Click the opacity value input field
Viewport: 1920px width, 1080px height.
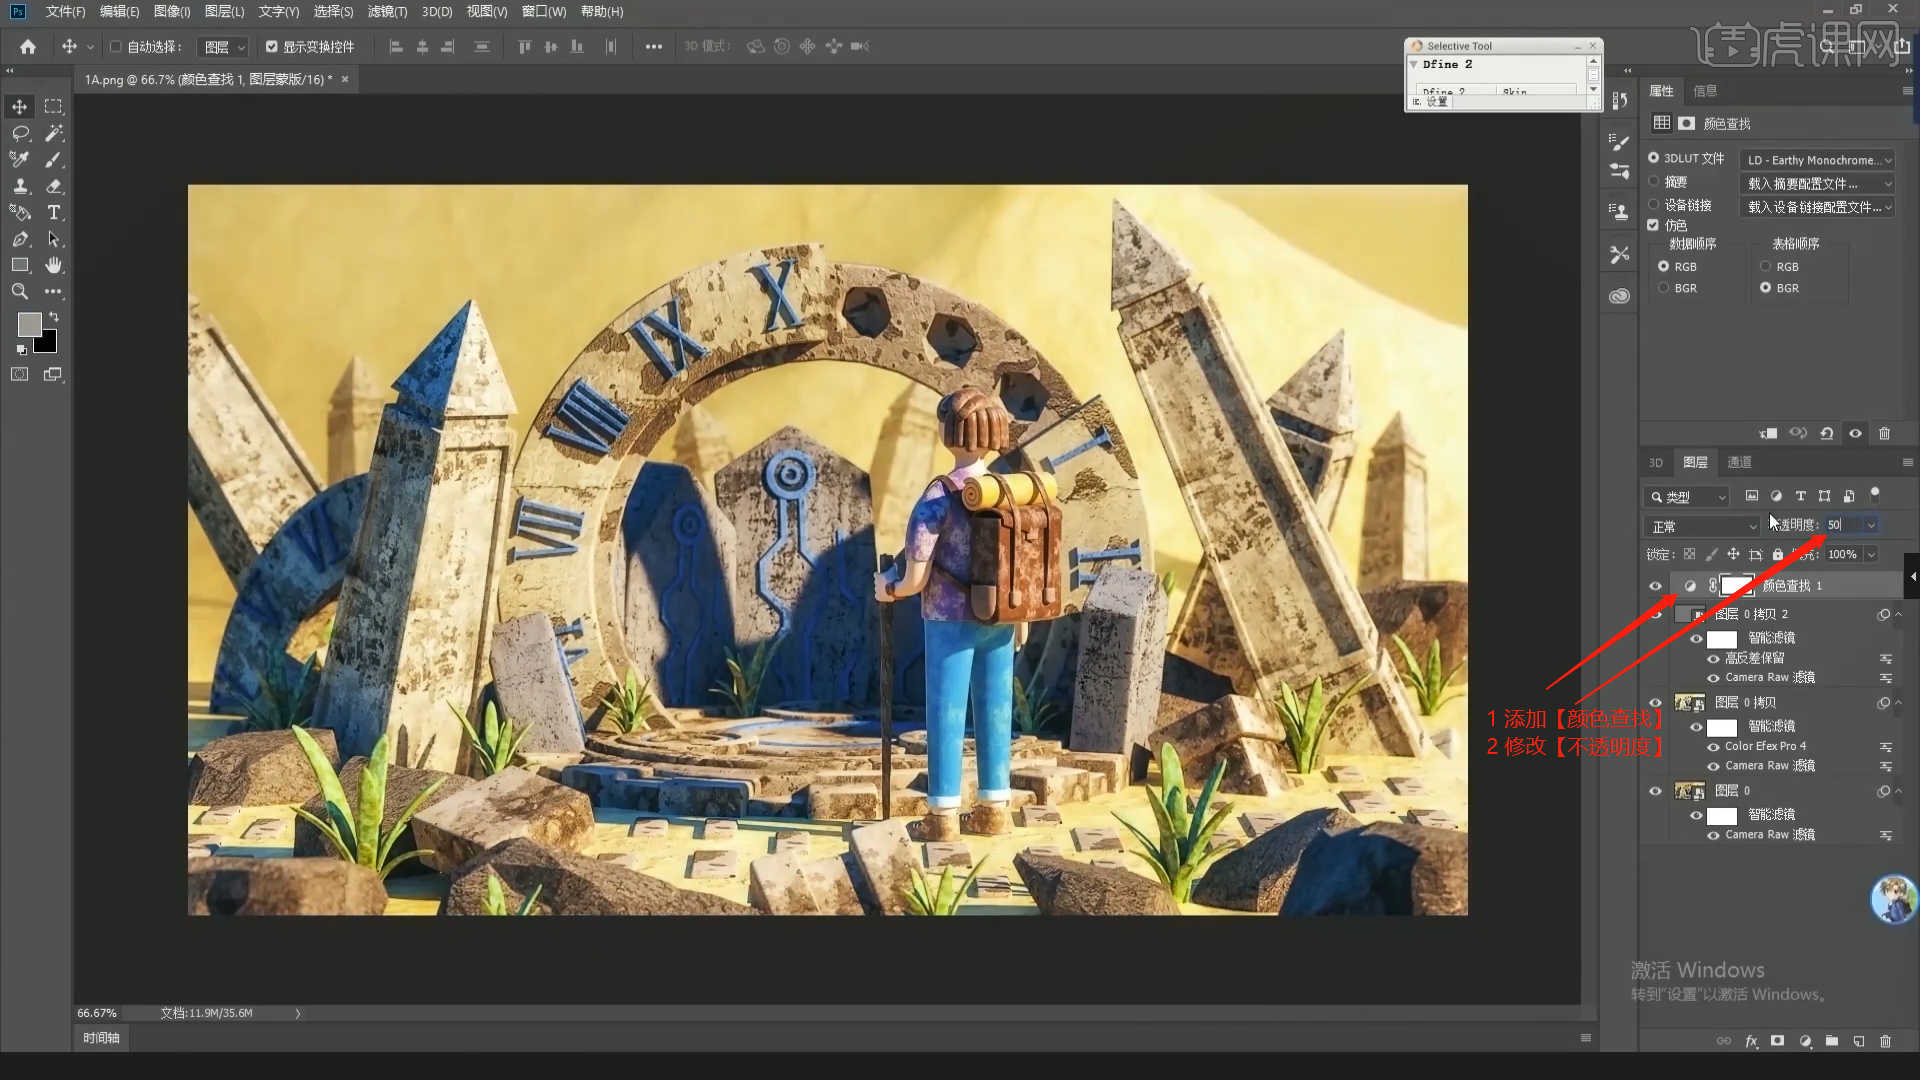1840,525
